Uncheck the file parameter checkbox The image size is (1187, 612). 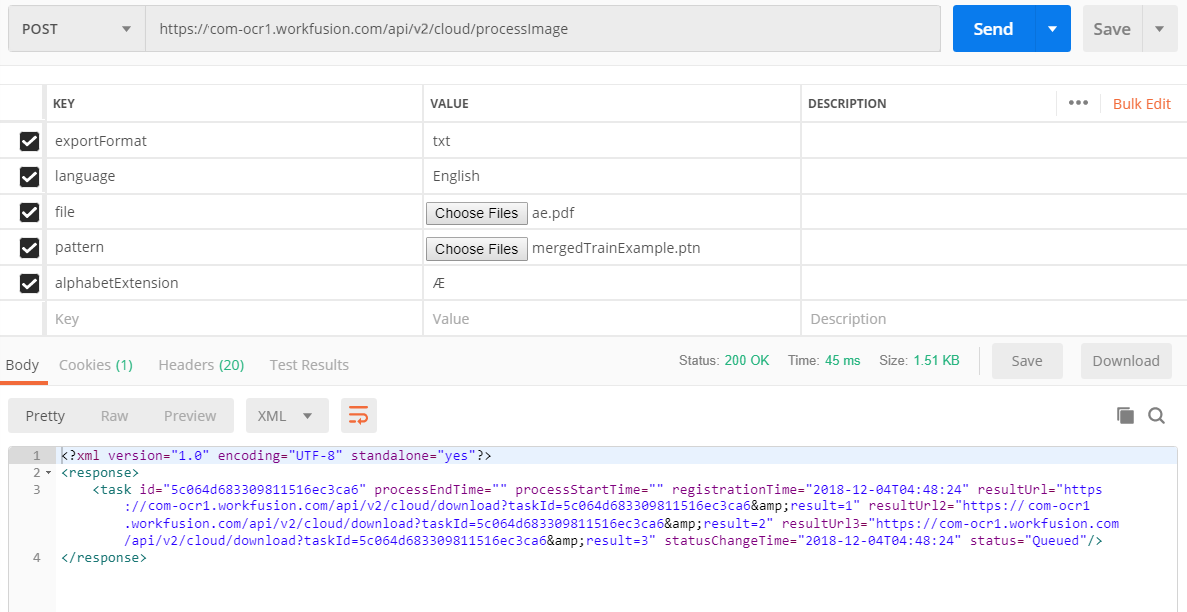point(30,212)
